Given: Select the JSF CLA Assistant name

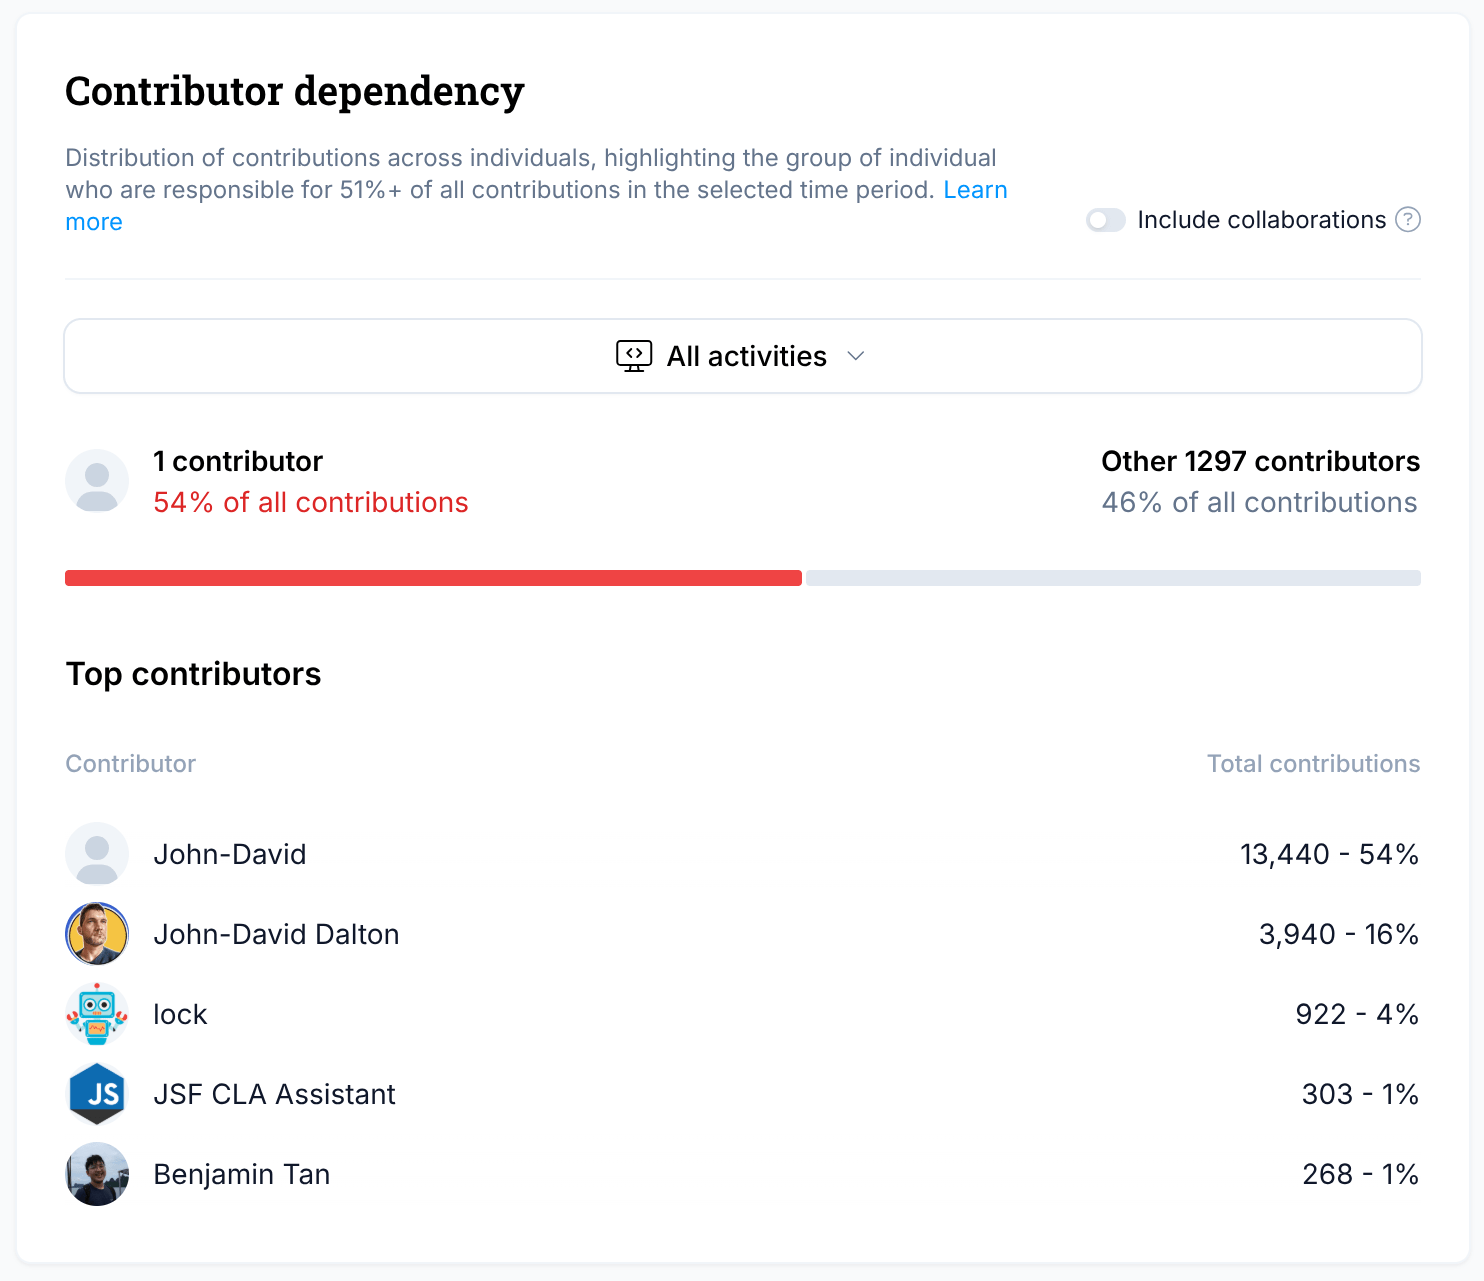Looking at the screenshot, I should tap(274, 1094).
